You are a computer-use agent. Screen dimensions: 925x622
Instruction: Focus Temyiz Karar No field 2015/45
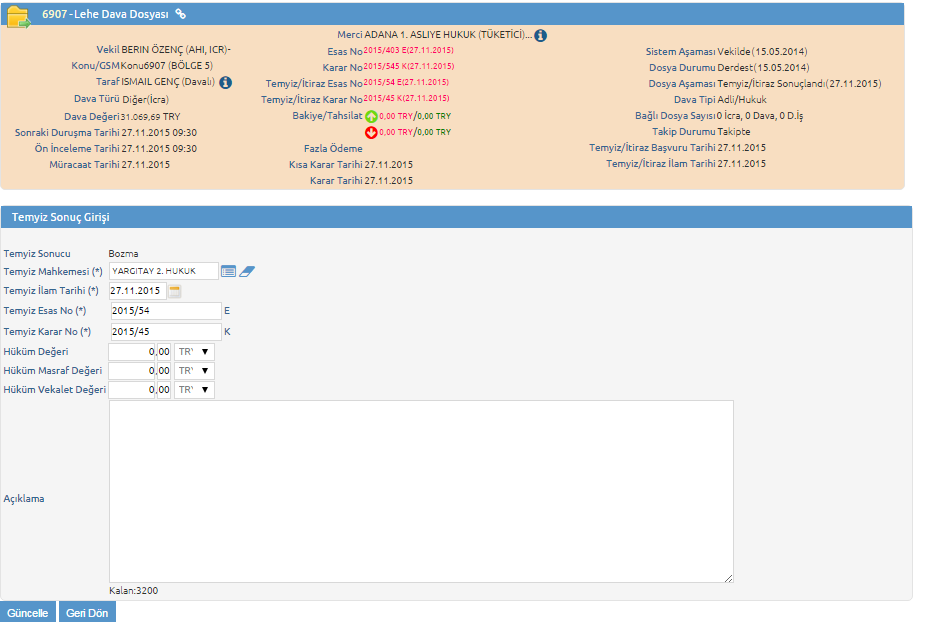pos(166,332)
